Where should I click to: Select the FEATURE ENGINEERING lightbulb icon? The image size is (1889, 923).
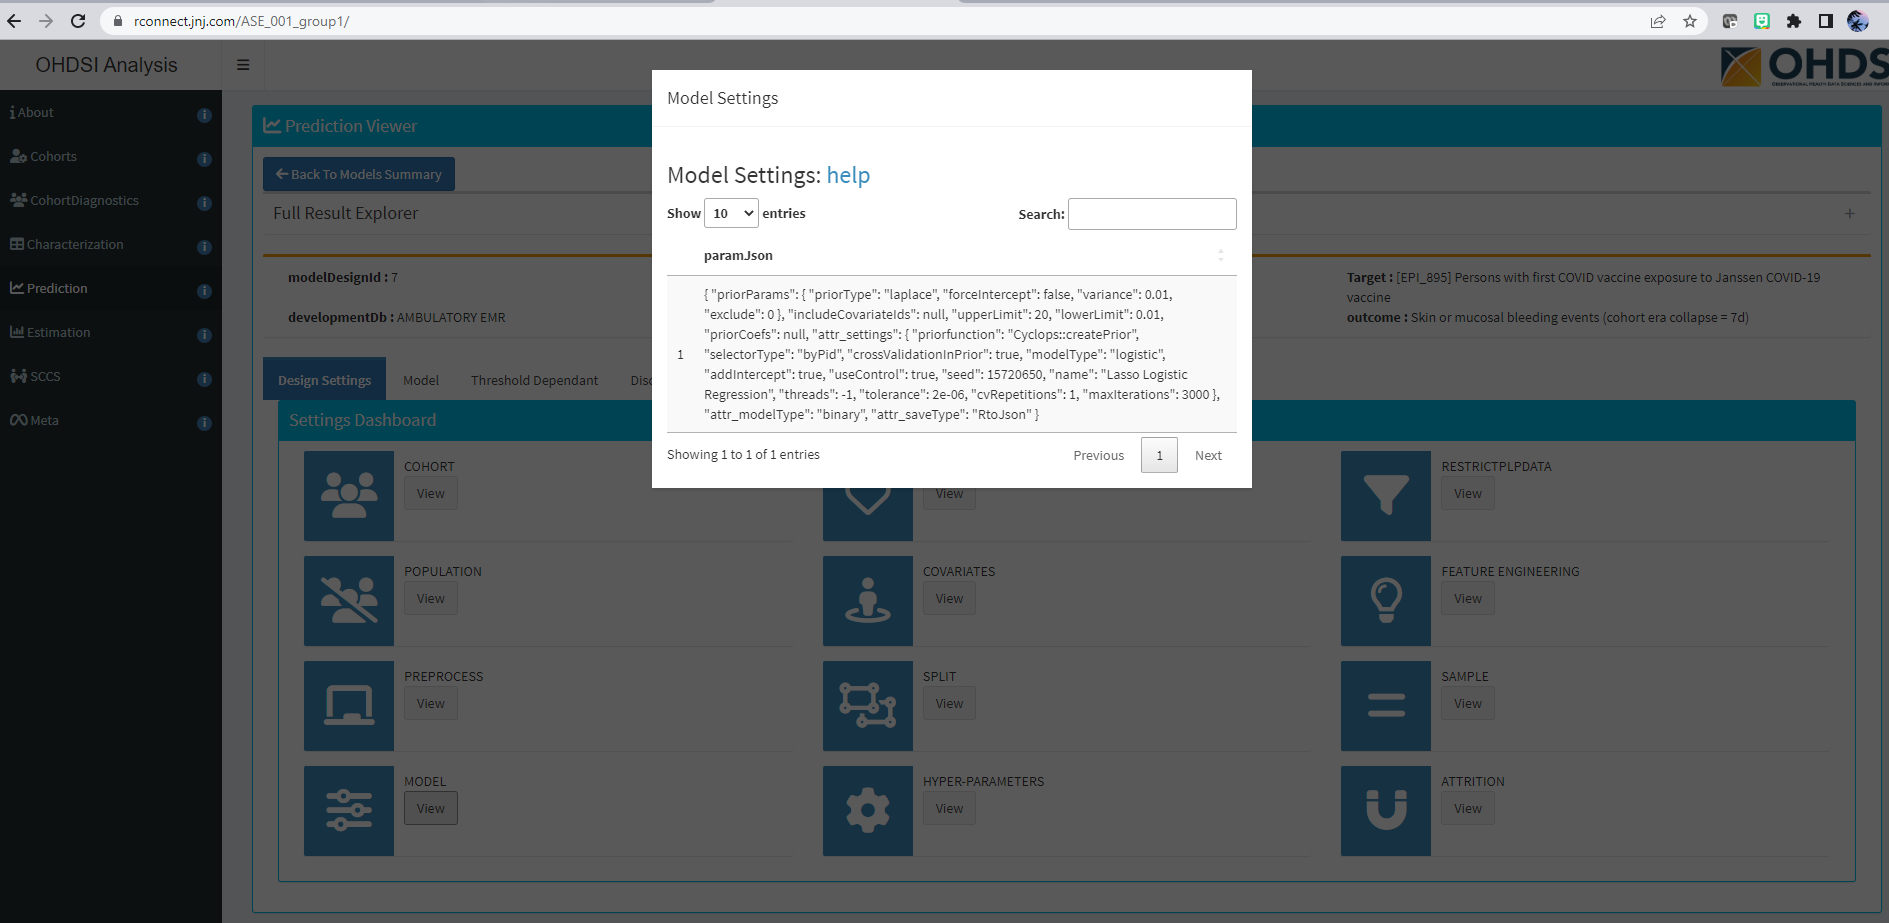(x=1385, y=601)
